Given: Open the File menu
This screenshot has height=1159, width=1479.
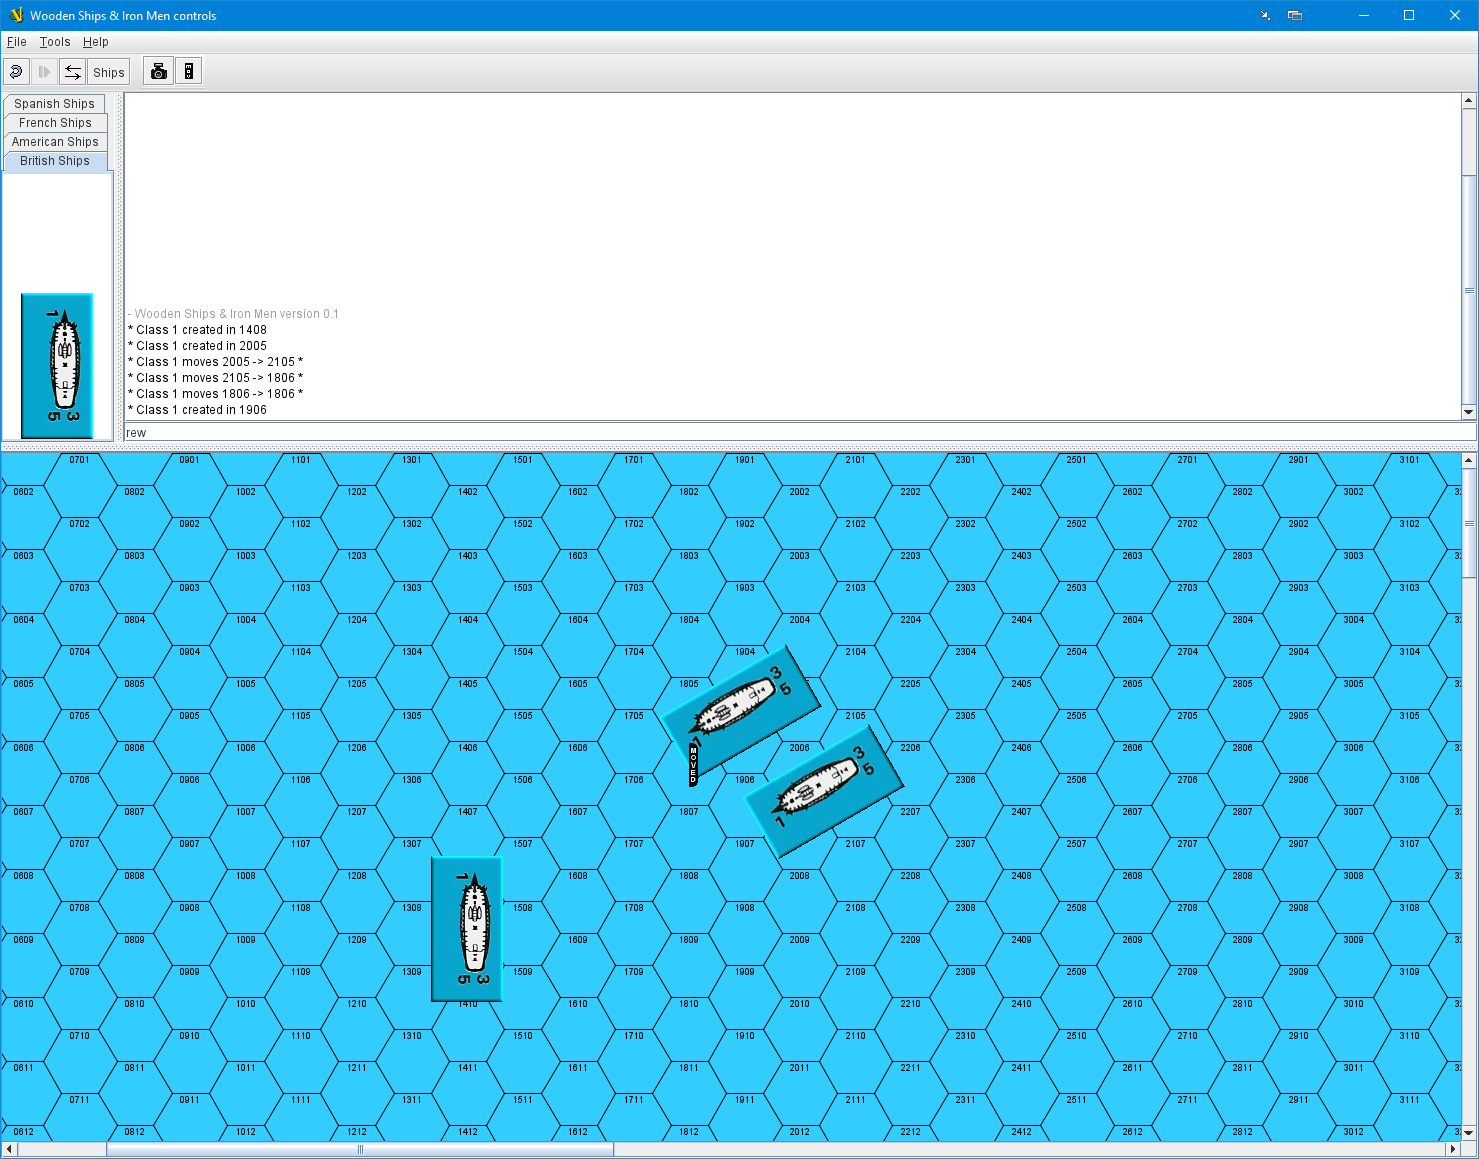Looking at the screenshot, I should point(16,42).
